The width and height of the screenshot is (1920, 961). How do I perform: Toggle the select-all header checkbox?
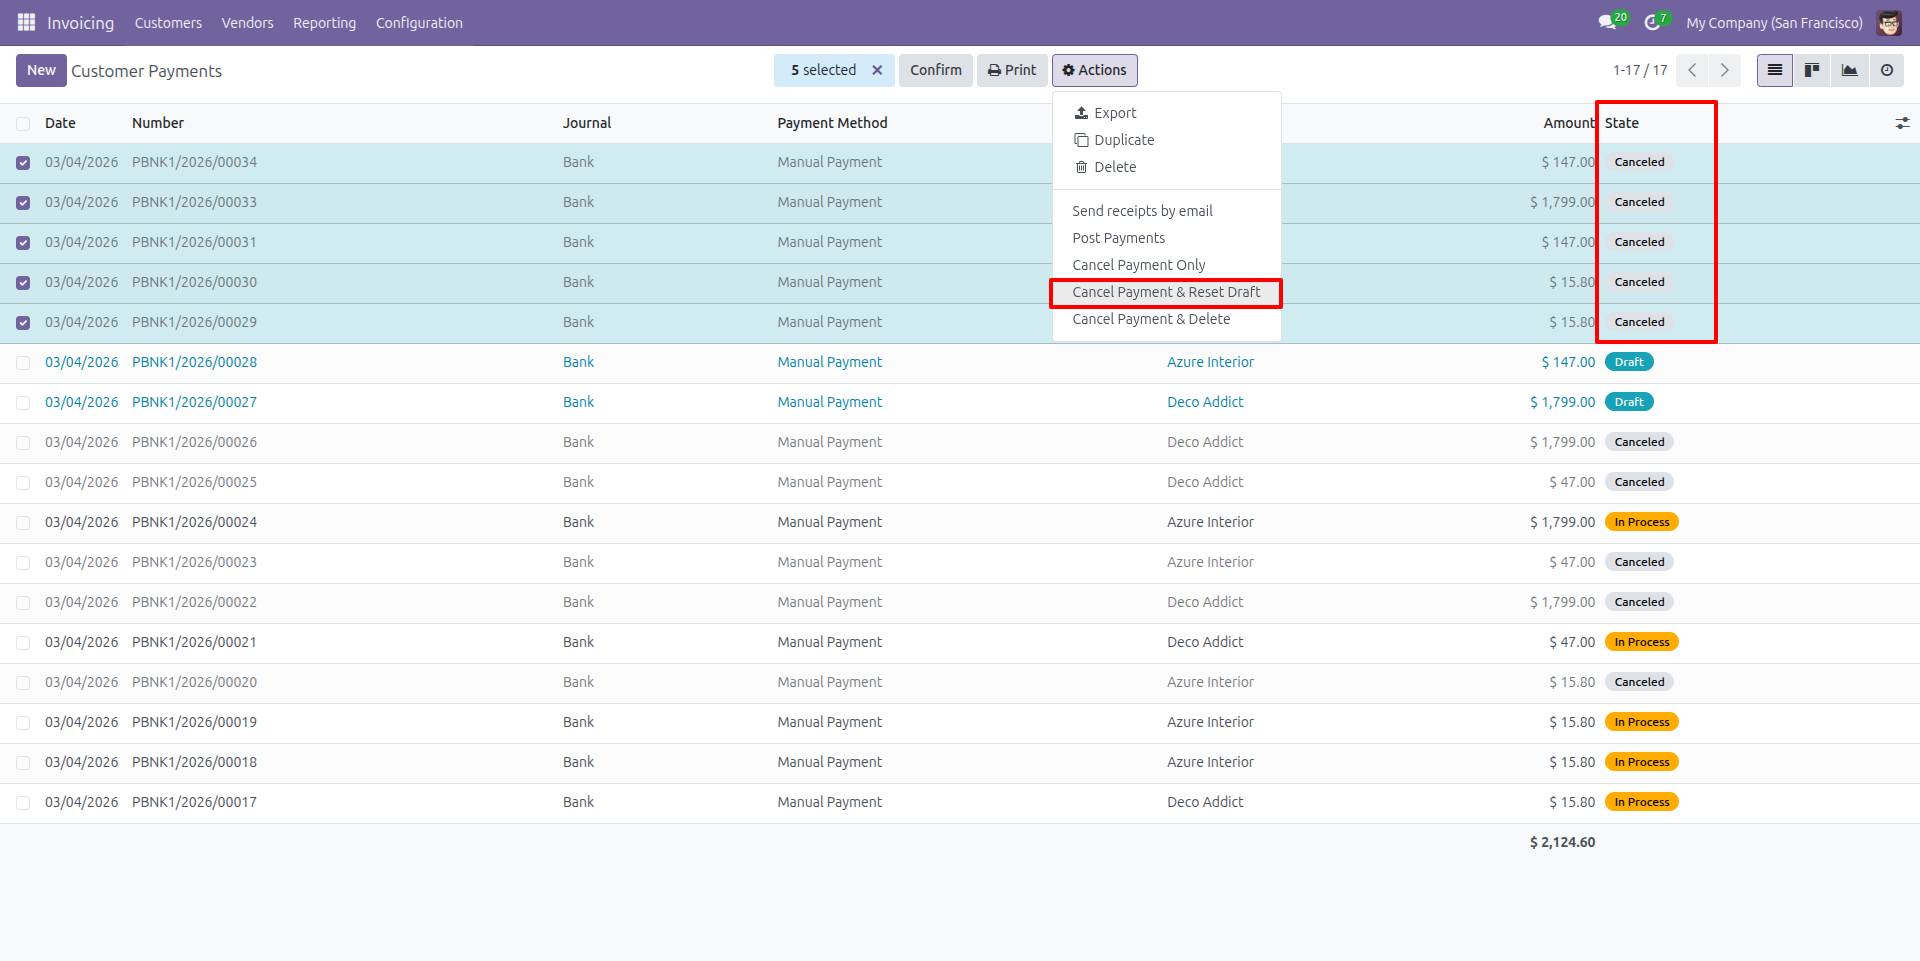[23, 124]
